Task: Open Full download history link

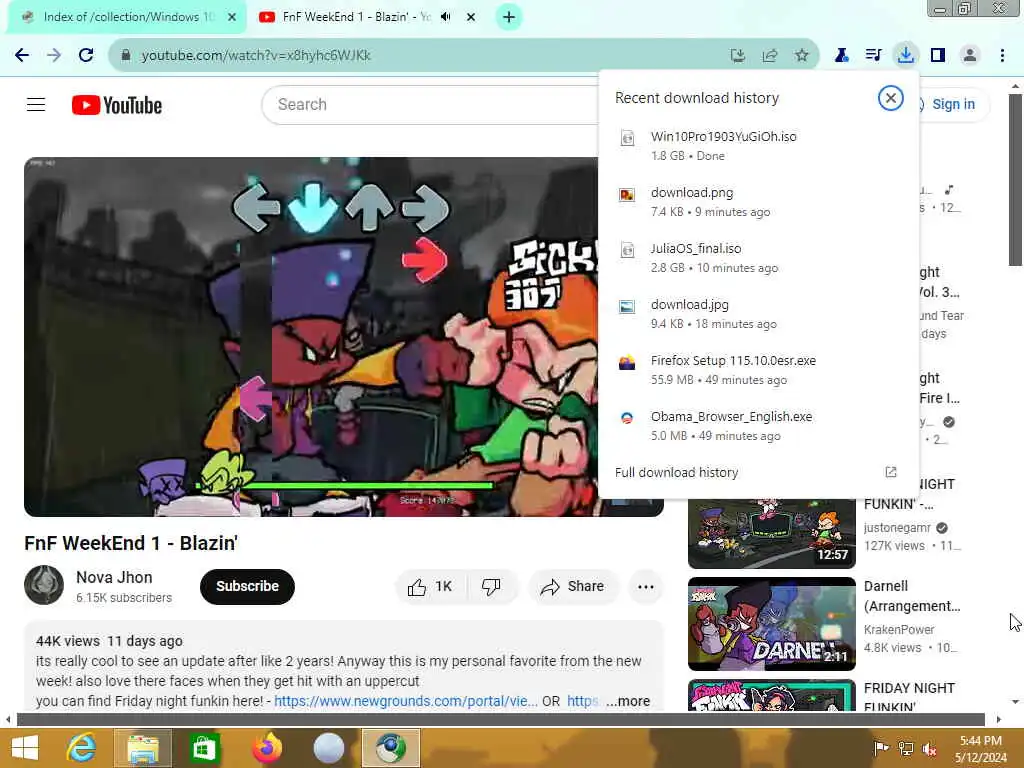Action: click(x=677, y=472)
